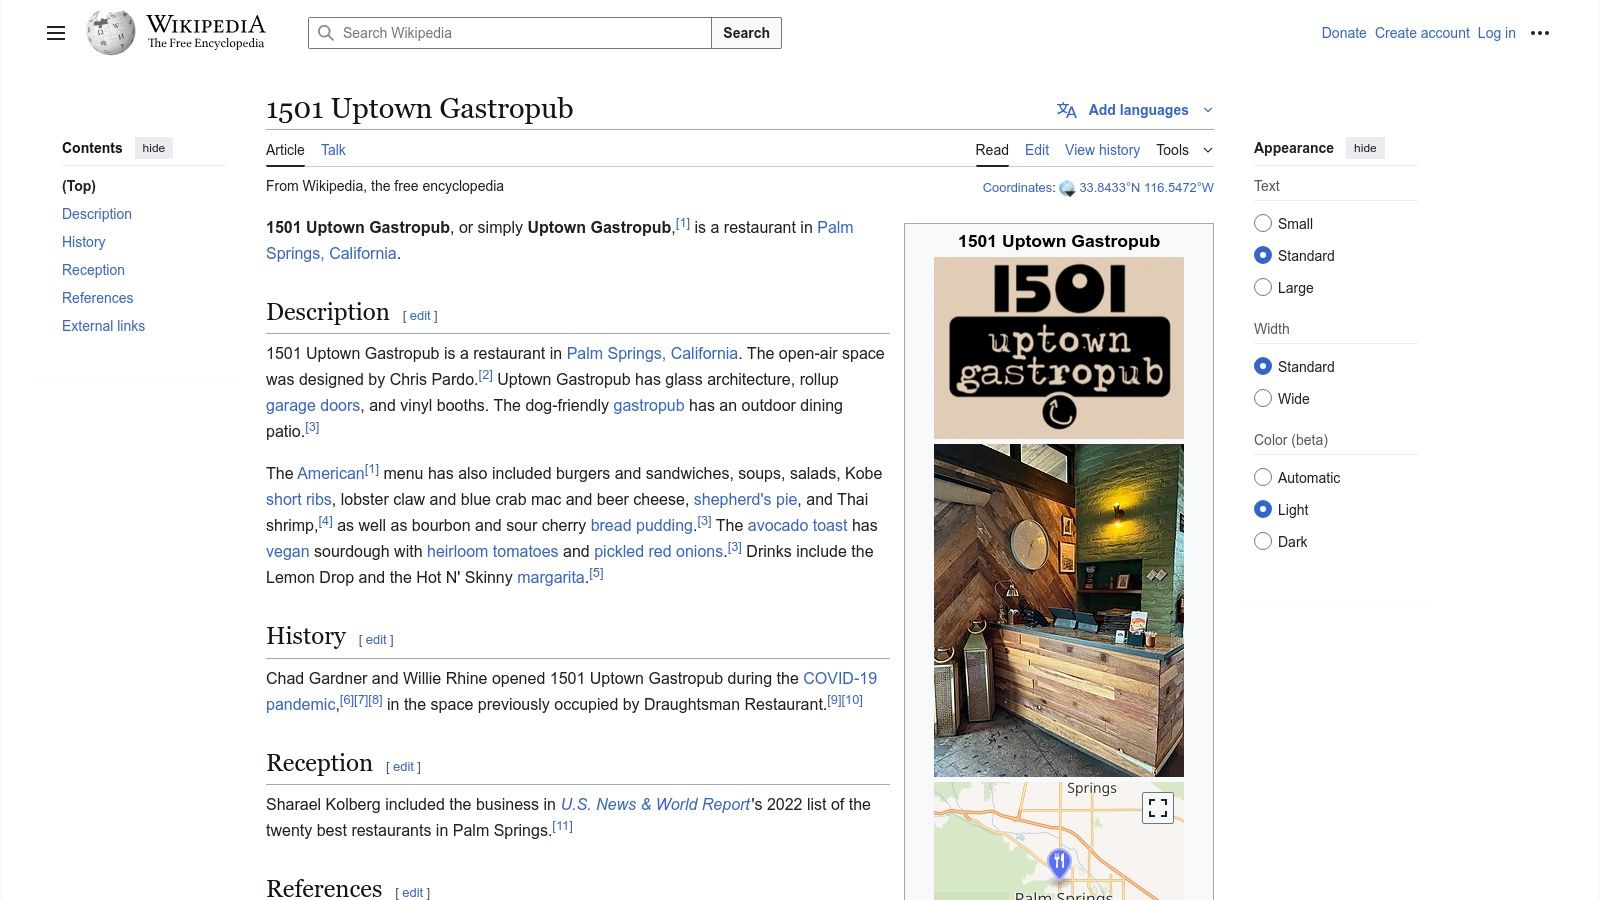Hide the Appearance panel
Image resolution: width=1600 pixels, height=900 pixels.
1365,148
